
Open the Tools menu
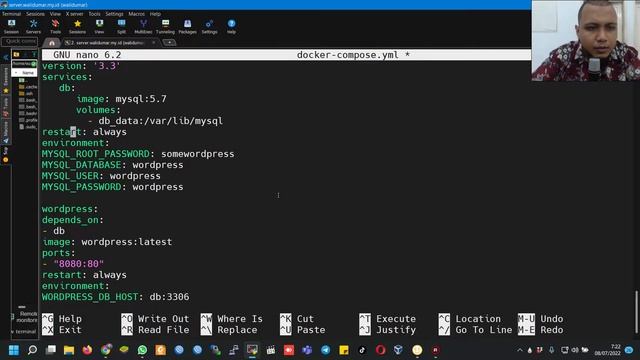point(94,14)
